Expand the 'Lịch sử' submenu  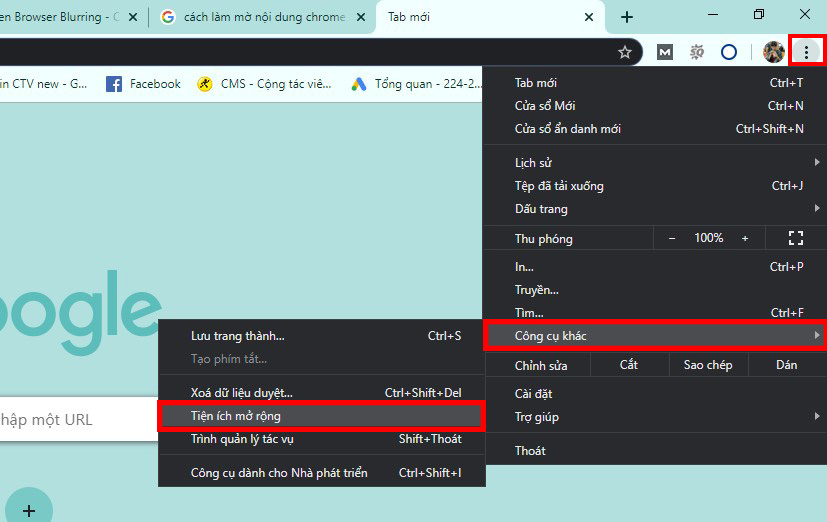coord(655,163)
